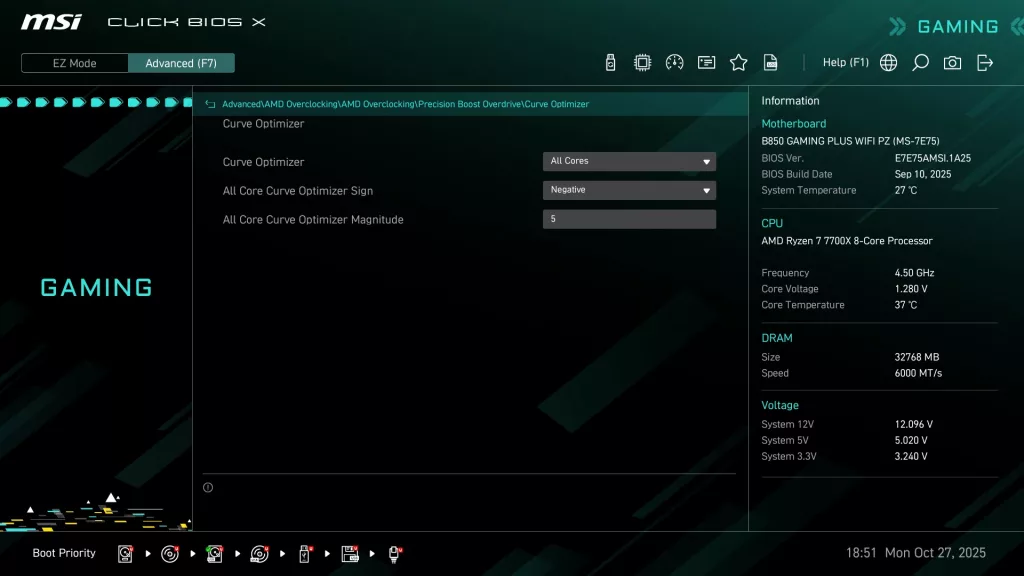The width and height of the screenshot is (1024, 576).
Task: Open the Curve Optimizer cores dropdown
Action: pos(629,161)
